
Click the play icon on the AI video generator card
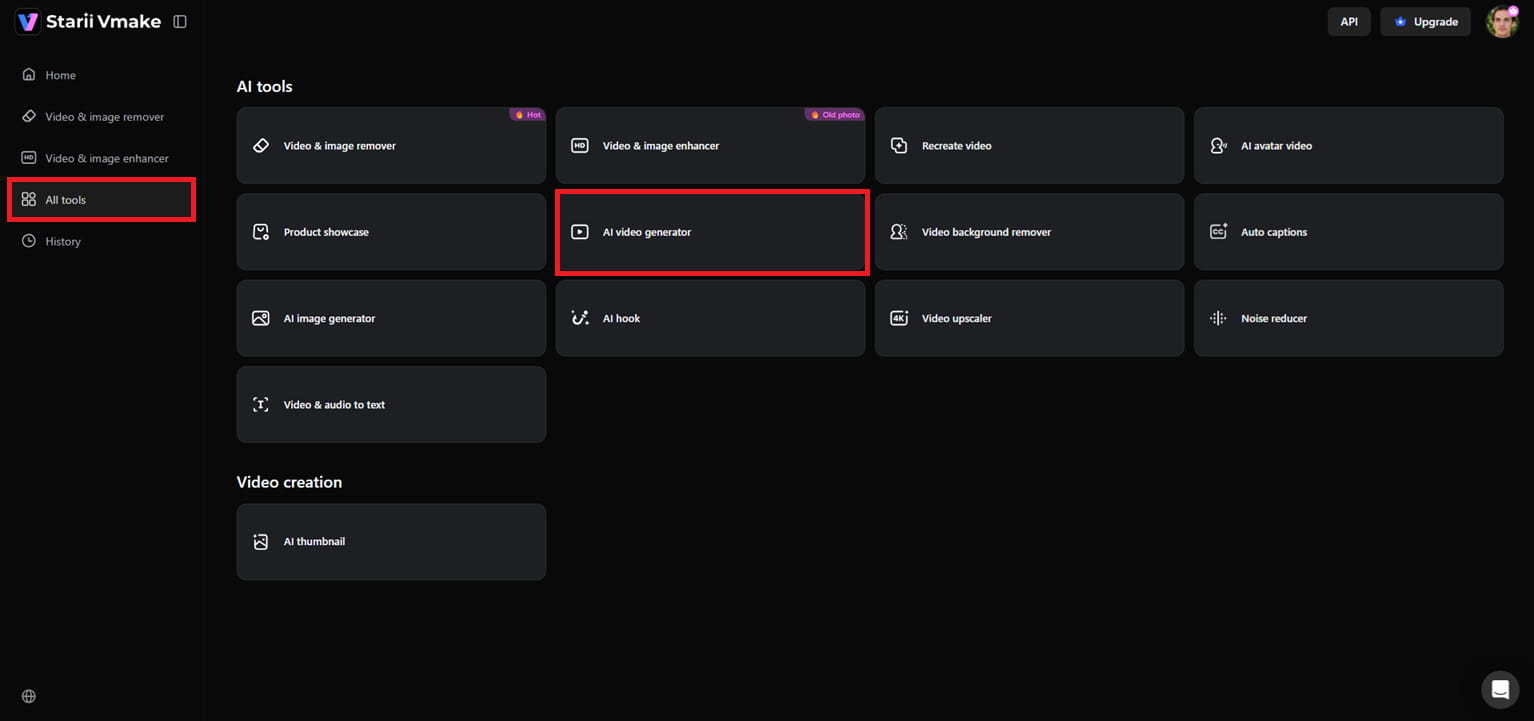coord(580,232)
